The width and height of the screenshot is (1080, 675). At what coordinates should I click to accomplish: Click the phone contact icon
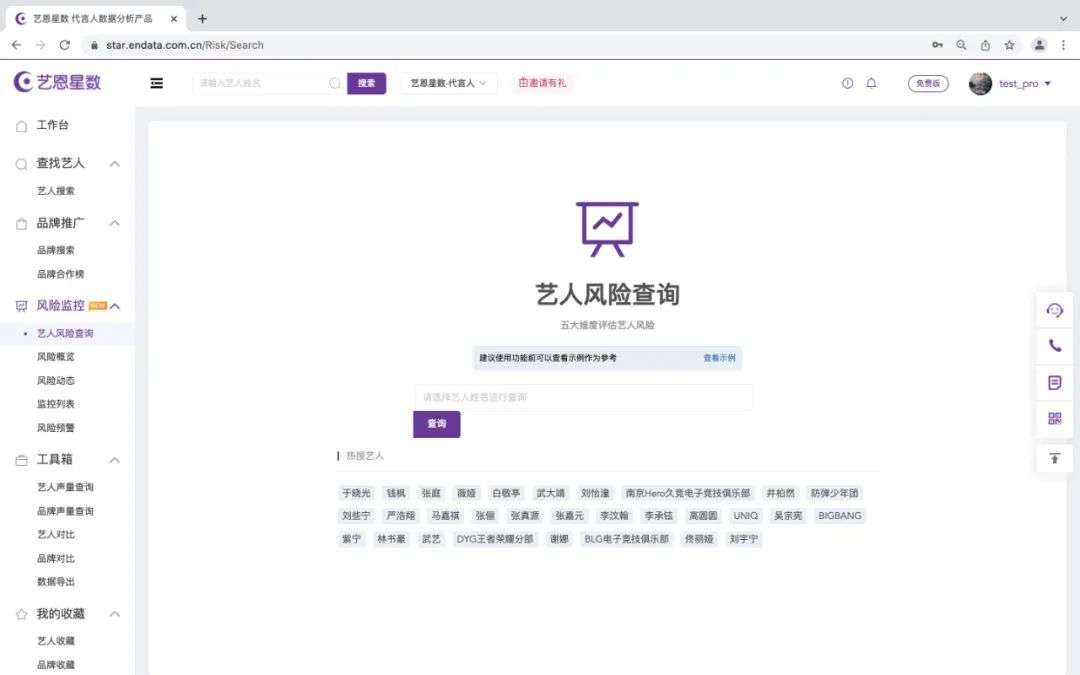point(1055,346)
